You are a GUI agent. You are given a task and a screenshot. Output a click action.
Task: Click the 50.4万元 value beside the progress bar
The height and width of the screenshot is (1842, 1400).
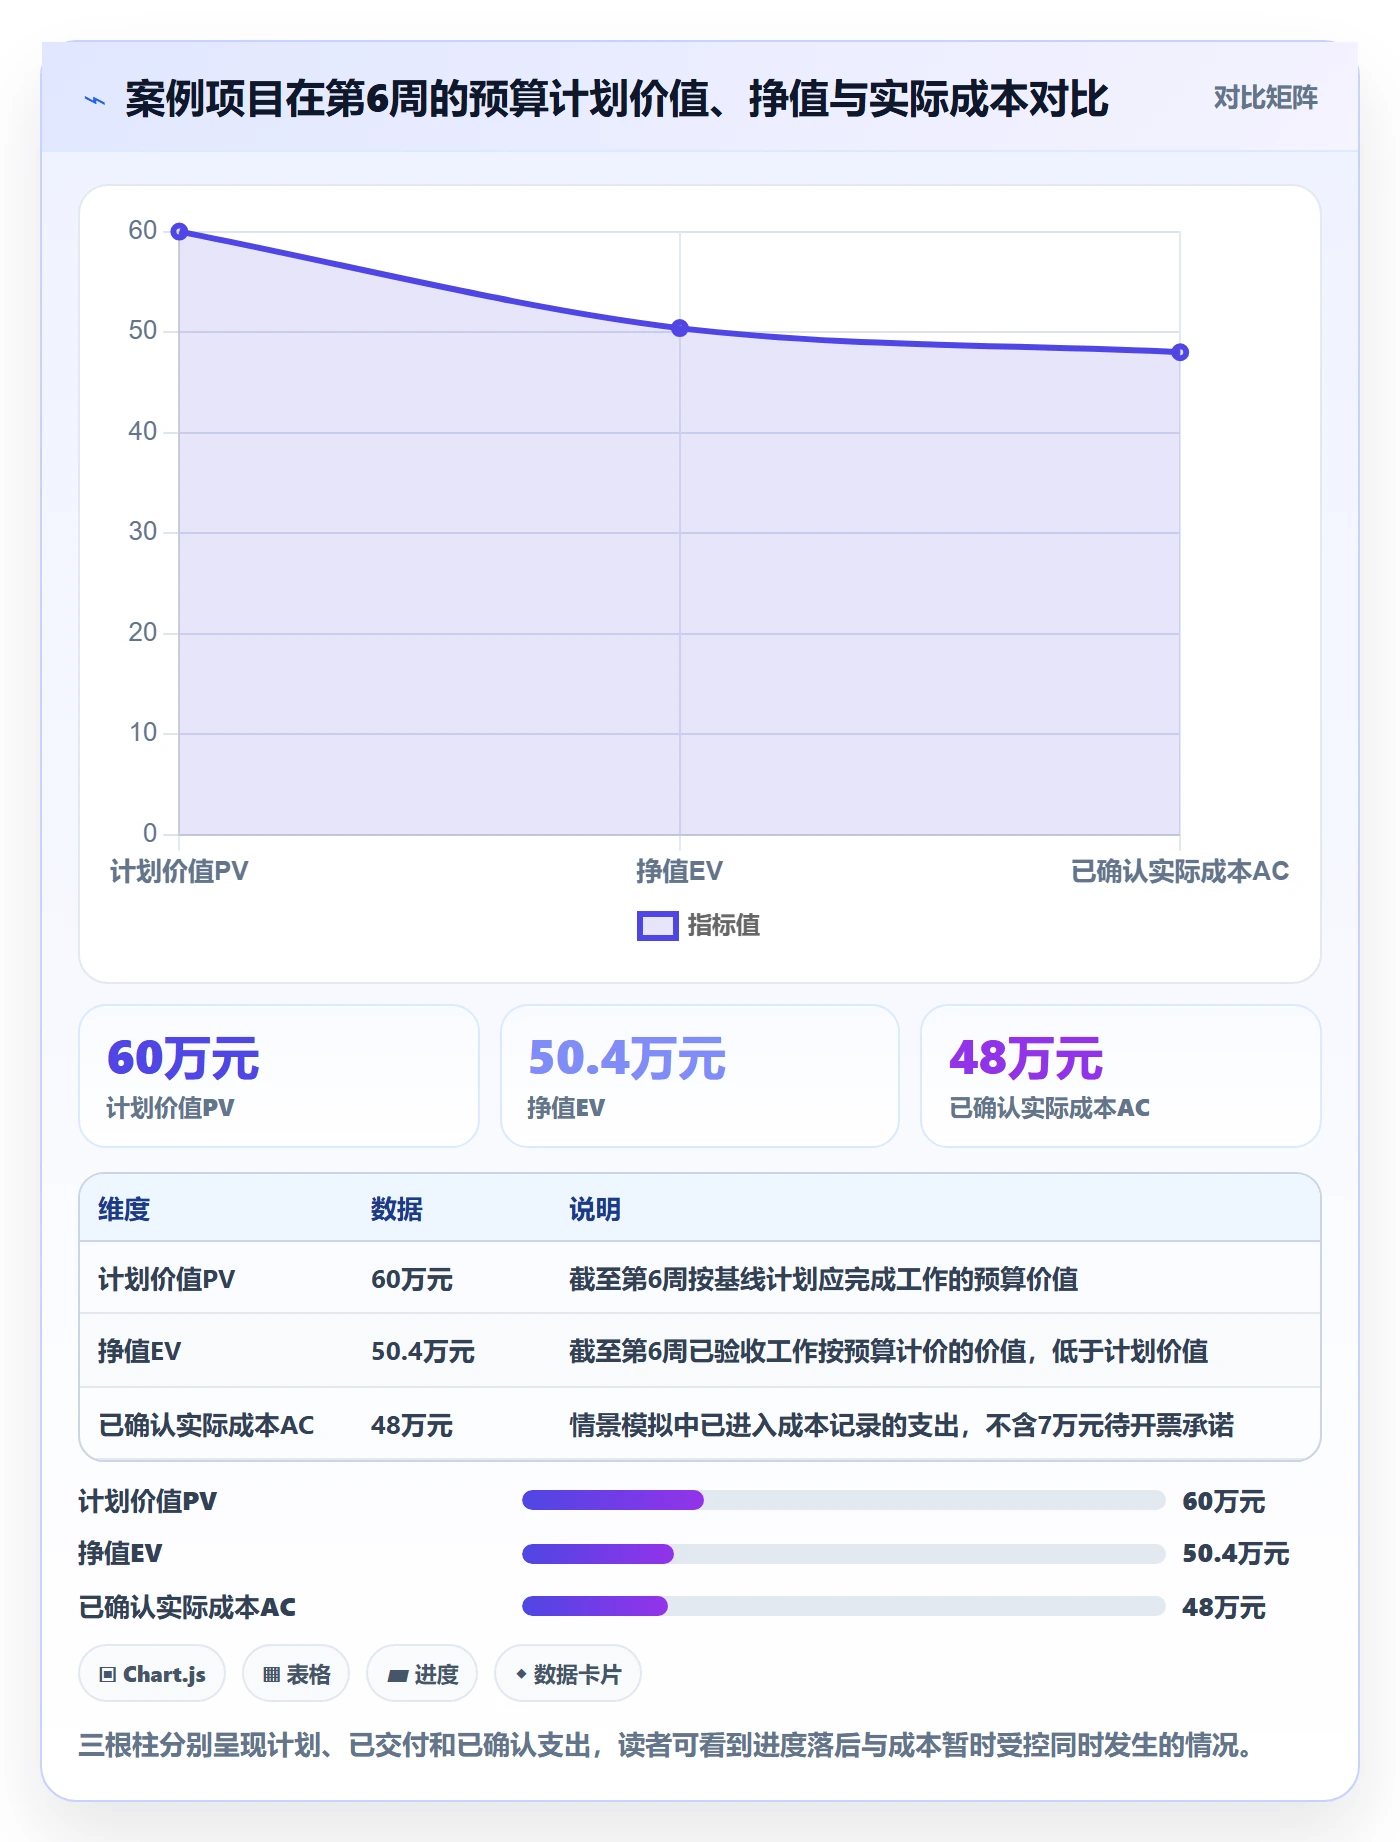pyautogui.click(x=1236, y=1553)
